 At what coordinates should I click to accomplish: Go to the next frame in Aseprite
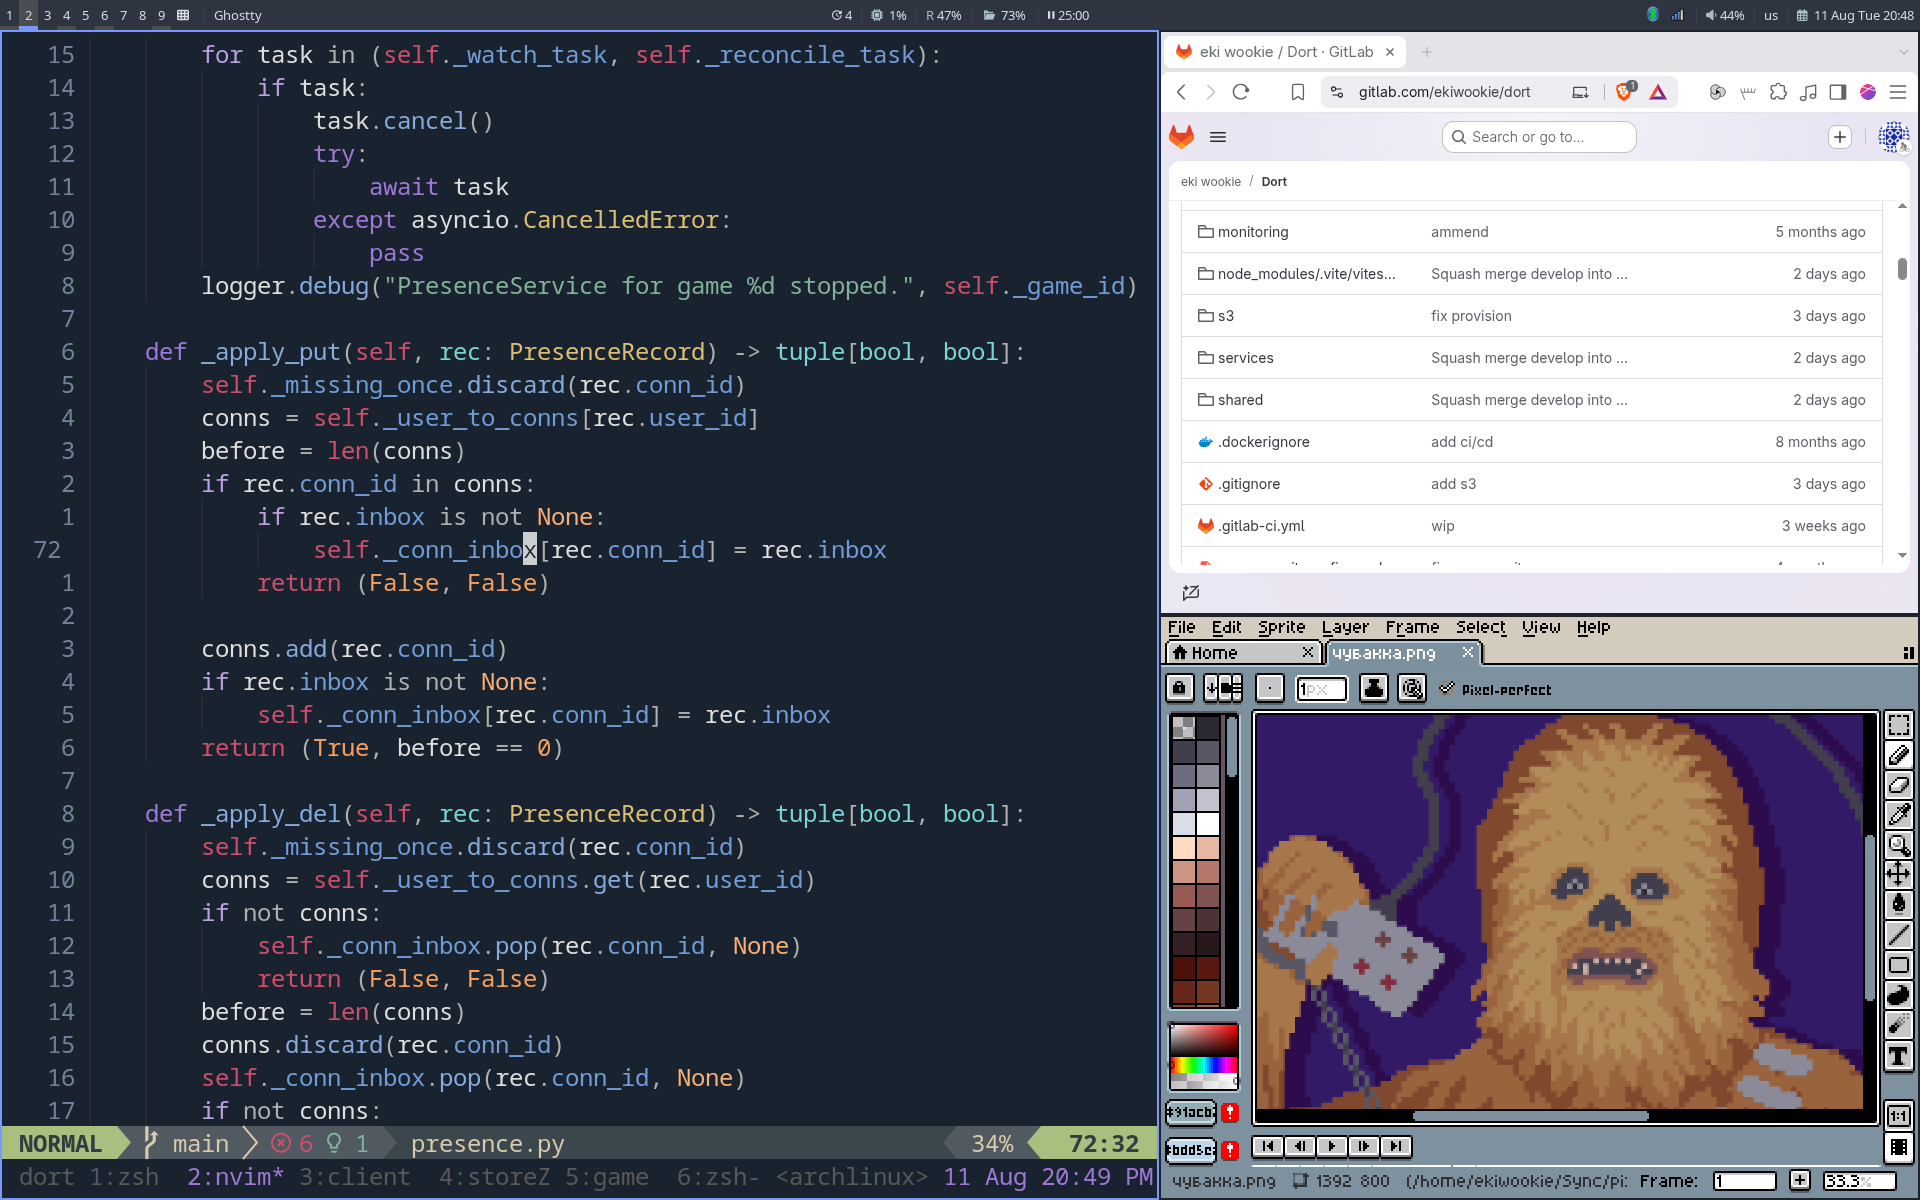pyautogui.click(x=1364, y=1146)
